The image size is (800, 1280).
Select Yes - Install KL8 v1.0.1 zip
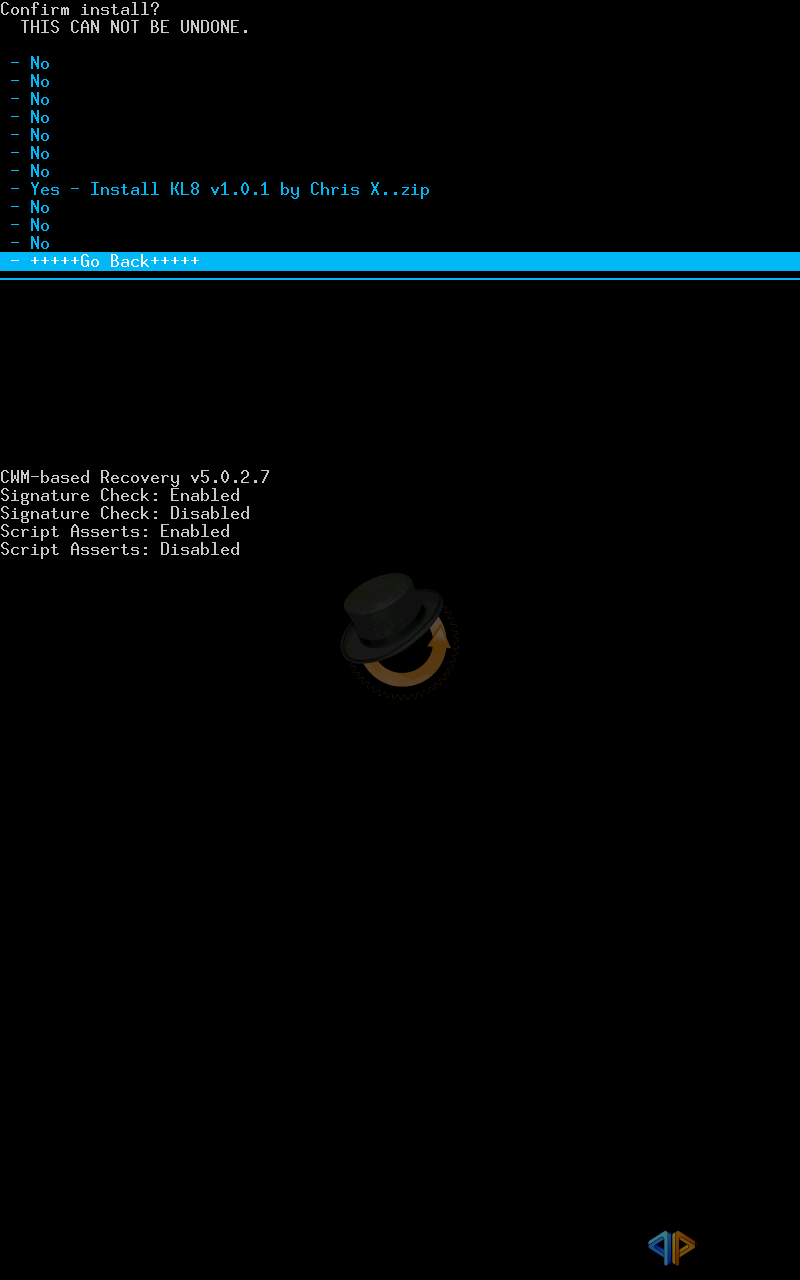tap(220, 189)
